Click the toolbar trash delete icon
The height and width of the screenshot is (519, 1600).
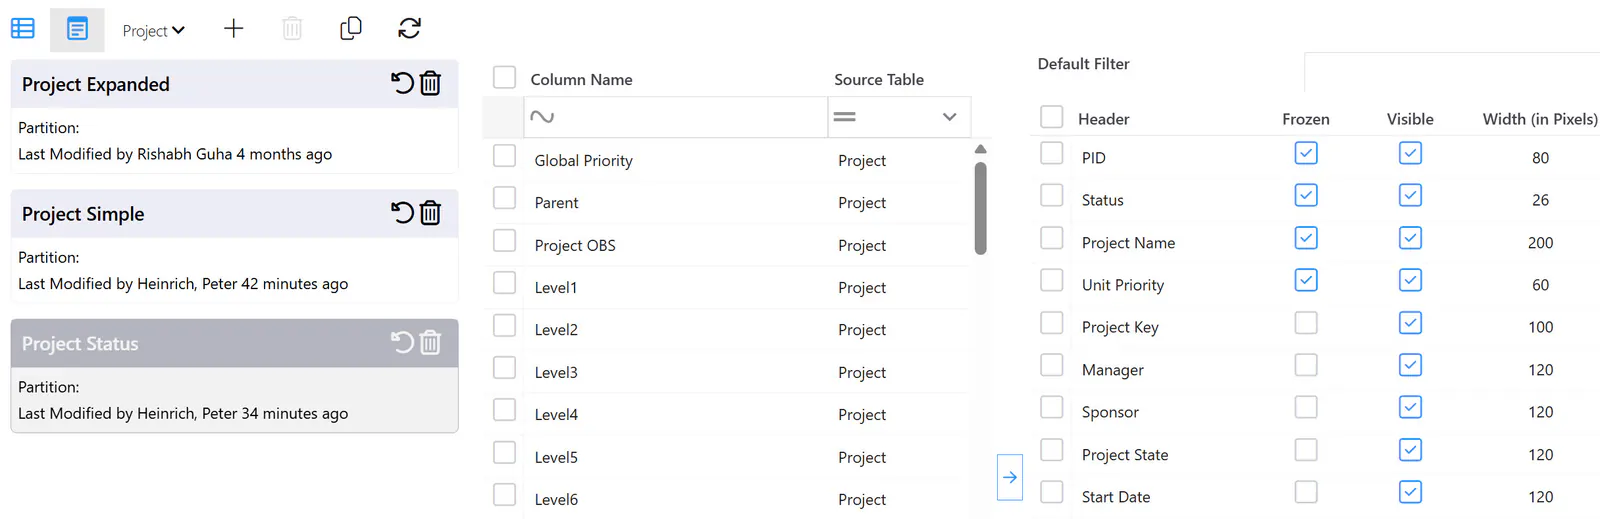coord(292,28)
